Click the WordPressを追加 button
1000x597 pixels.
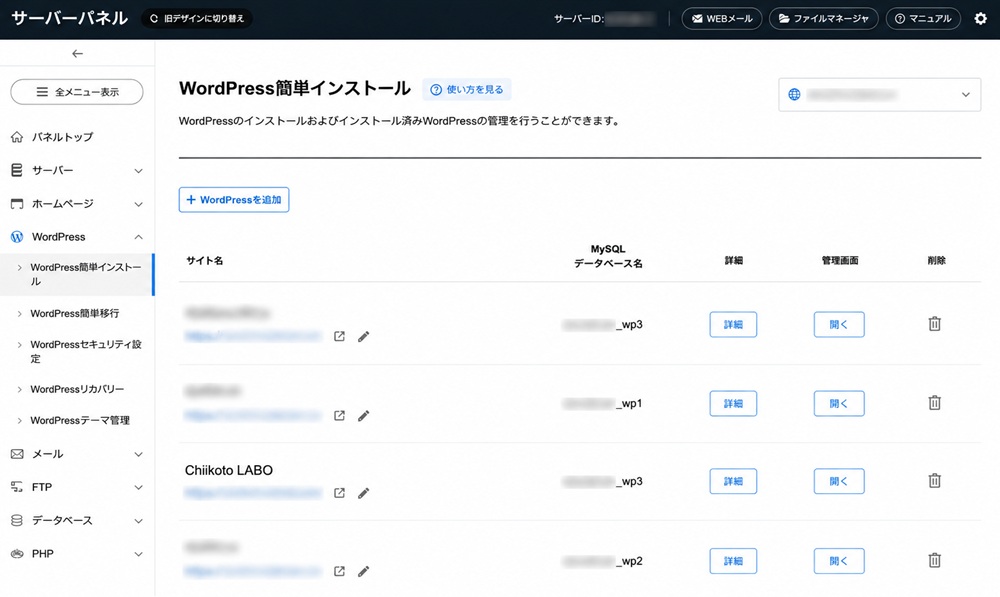click(234, 200)
